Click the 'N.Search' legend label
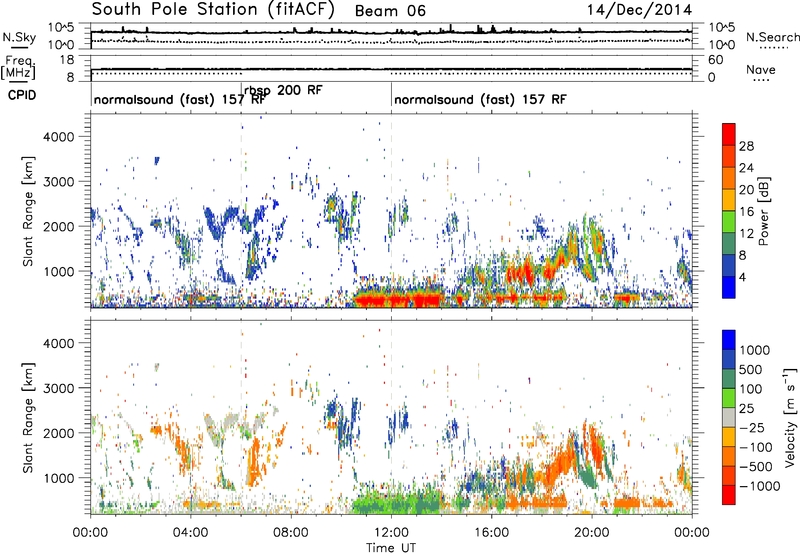Image resolution: width=800 pixels, height=554 pixels. [772, 37]
